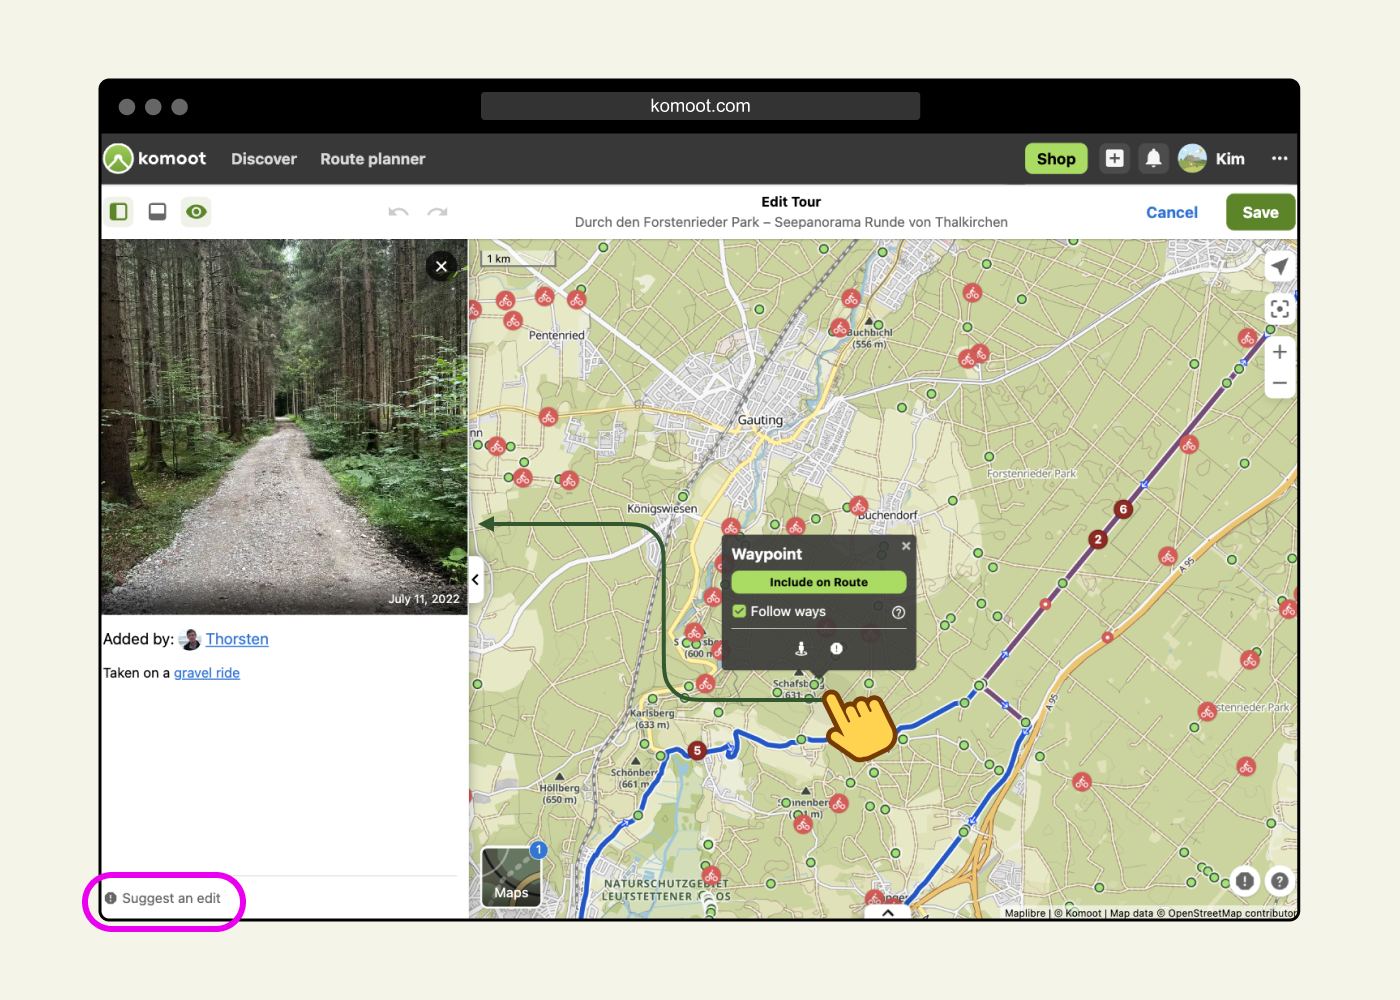Screen dimensions: 1400x1000
Task: Open the three-dot more menu
Action: click(1279, 159)
